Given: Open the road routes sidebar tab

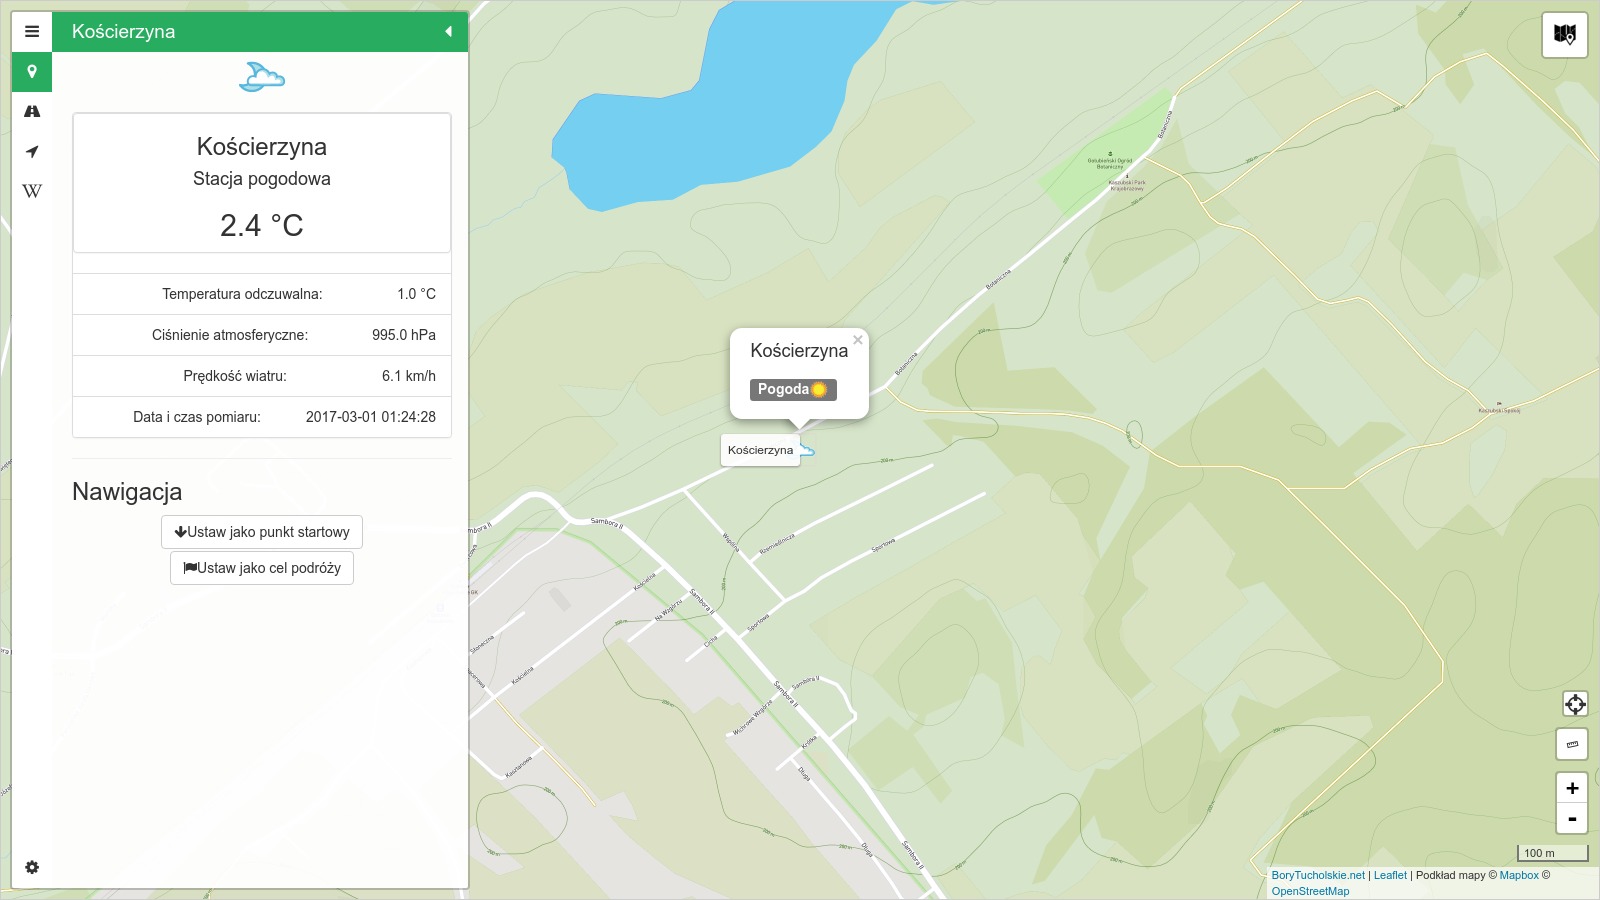Looking at the screenshot, I should (32, 112).
